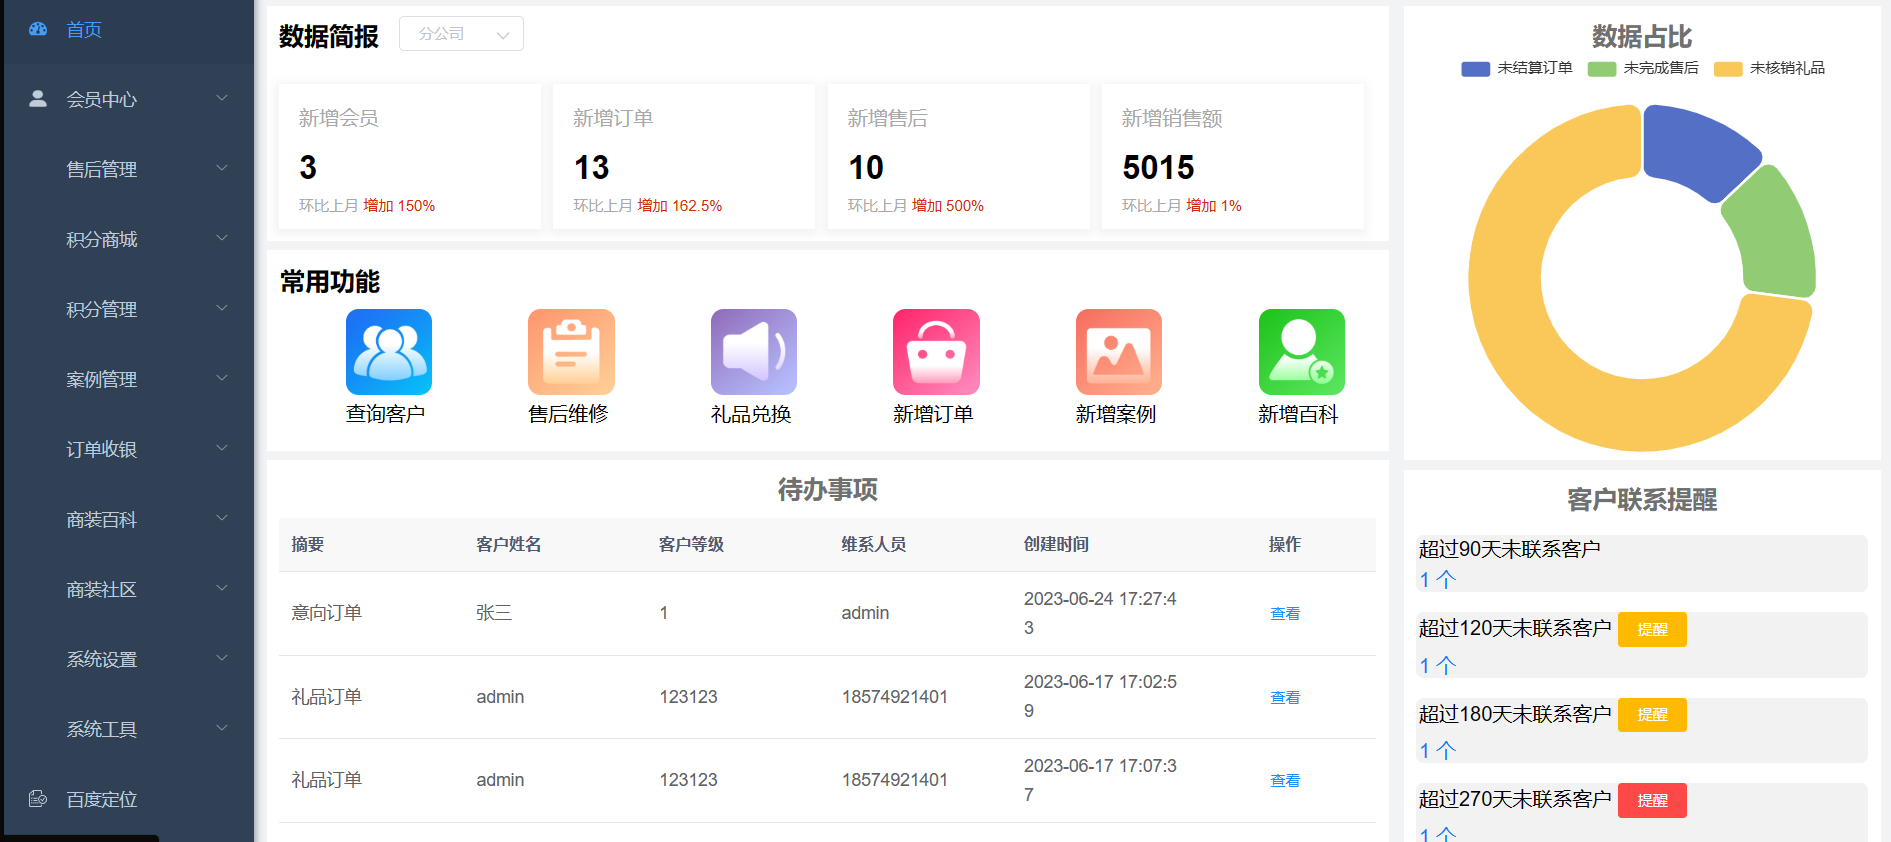Click the 1 个 count under 超过120天未联系客户

pyautogui.click(x=1437, y=665)
